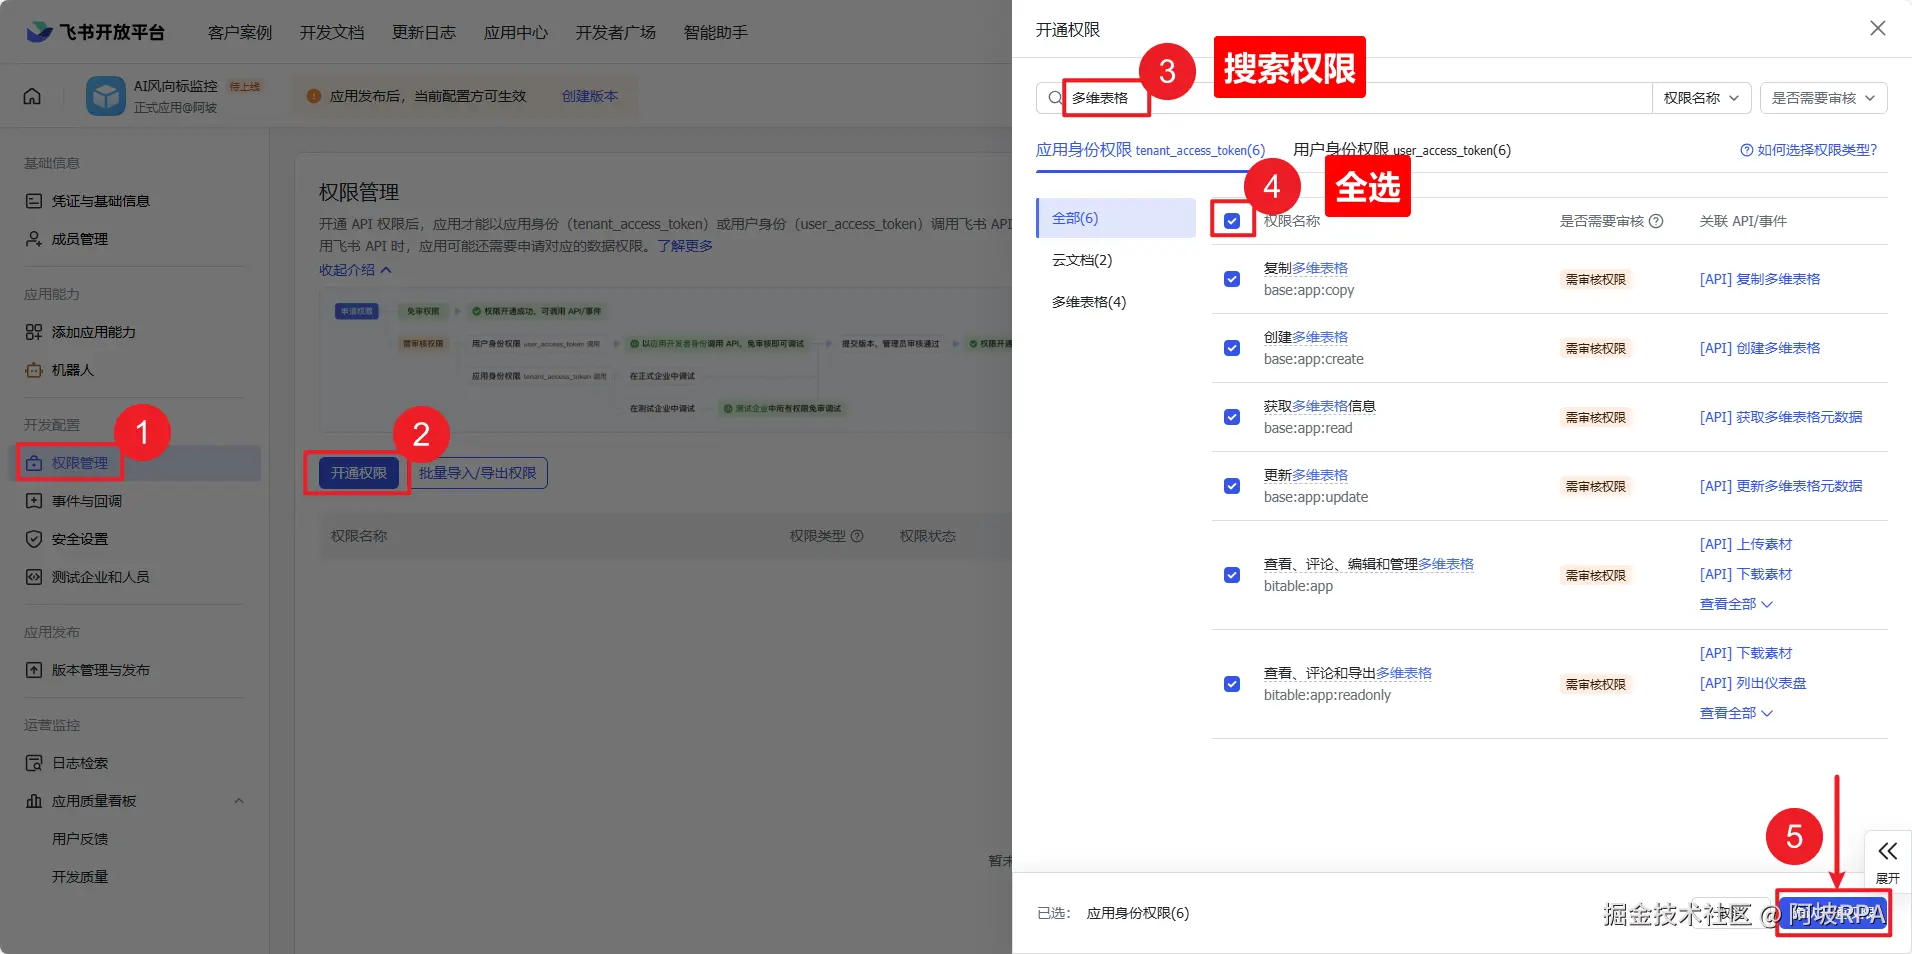Click the 安全设置 shield icon
Screen dimensions: 1912x954
pyautogui.click(x=34, y=539)
